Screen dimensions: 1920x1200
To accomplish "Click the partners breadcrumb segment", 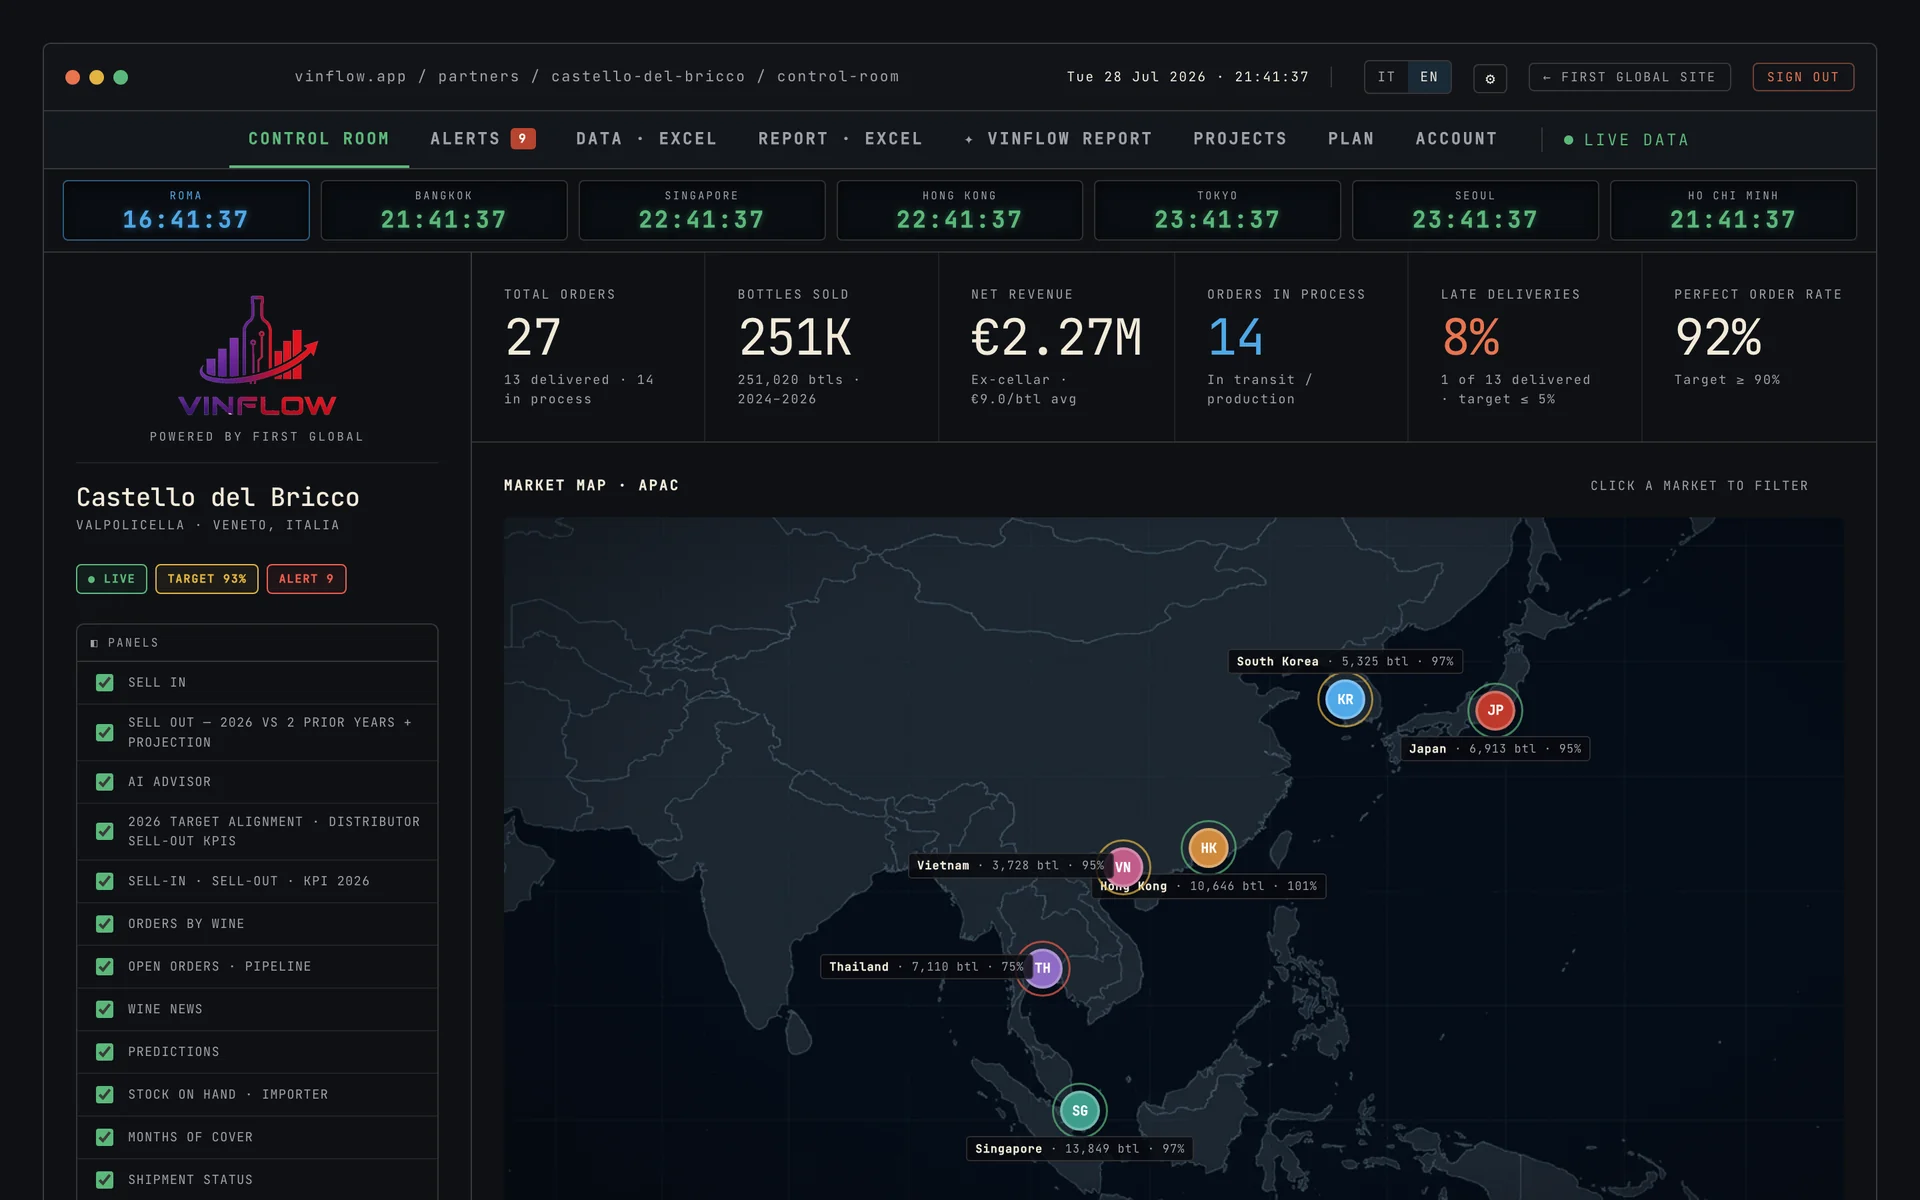I will pos(479,77).
